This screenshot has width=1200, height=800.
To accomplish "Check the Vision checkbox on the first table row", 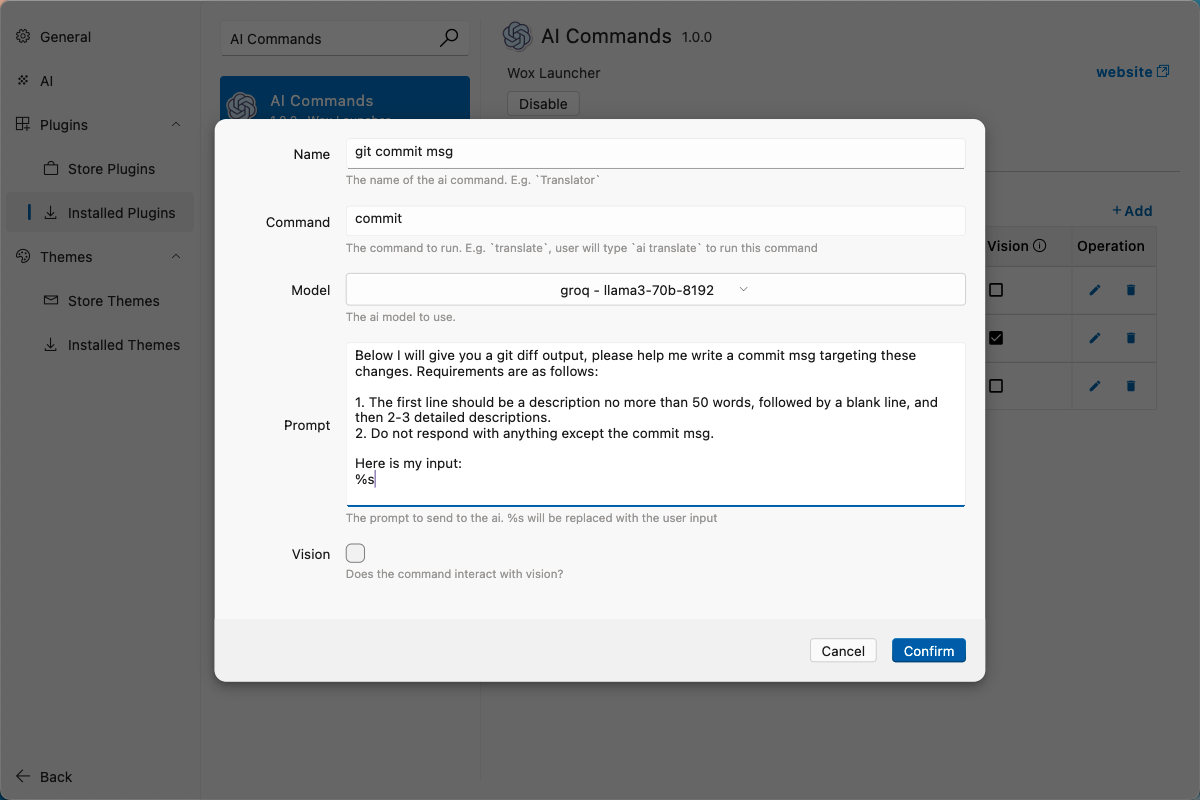I will click(995, 290).
